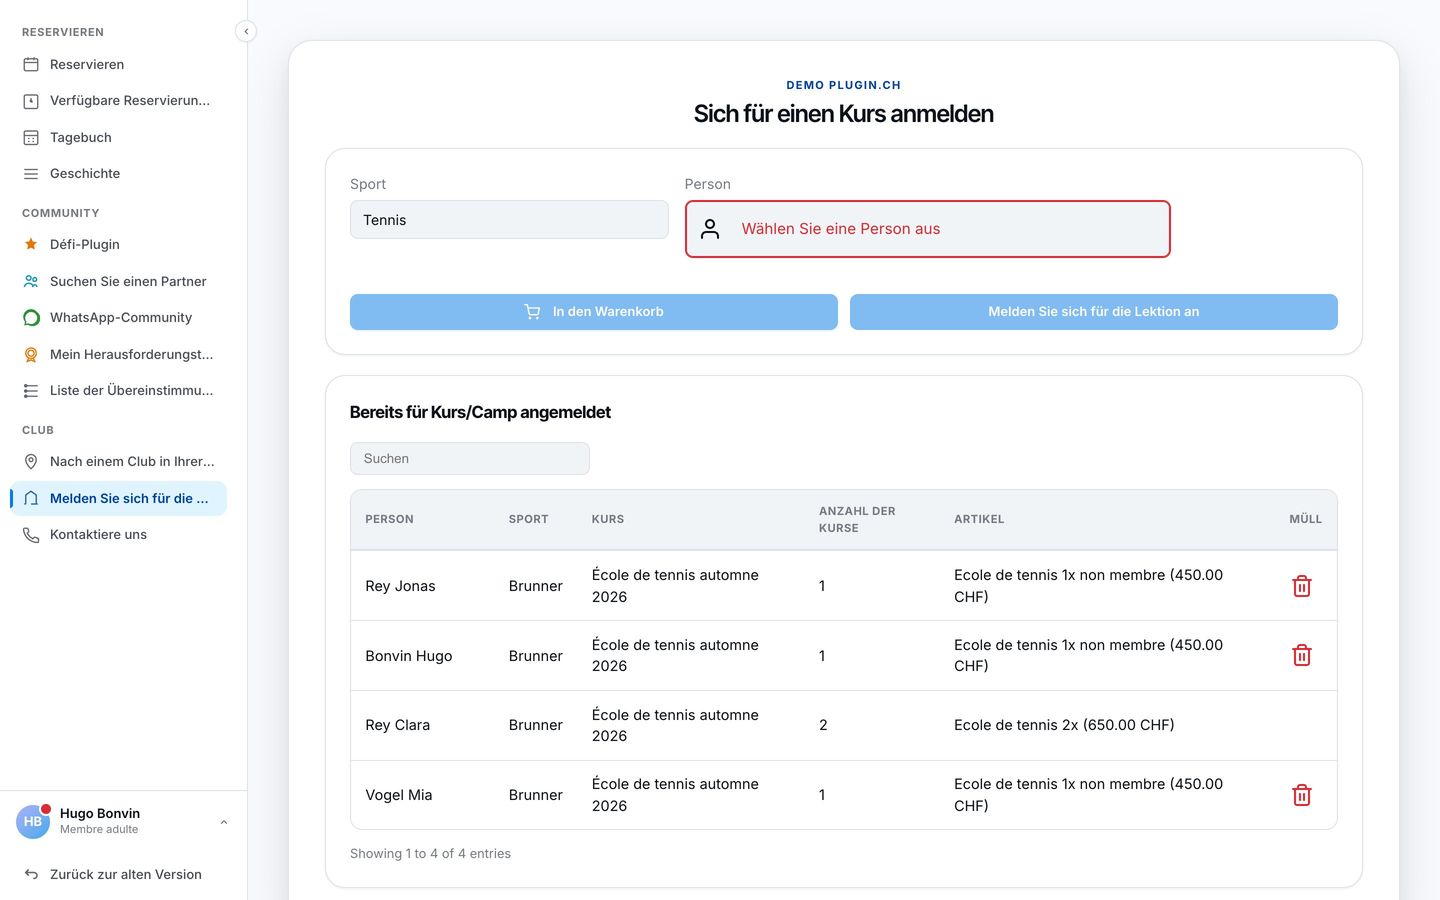
Task: Click Zurück zur alten Version link
Action: click(x=125, y=874)
